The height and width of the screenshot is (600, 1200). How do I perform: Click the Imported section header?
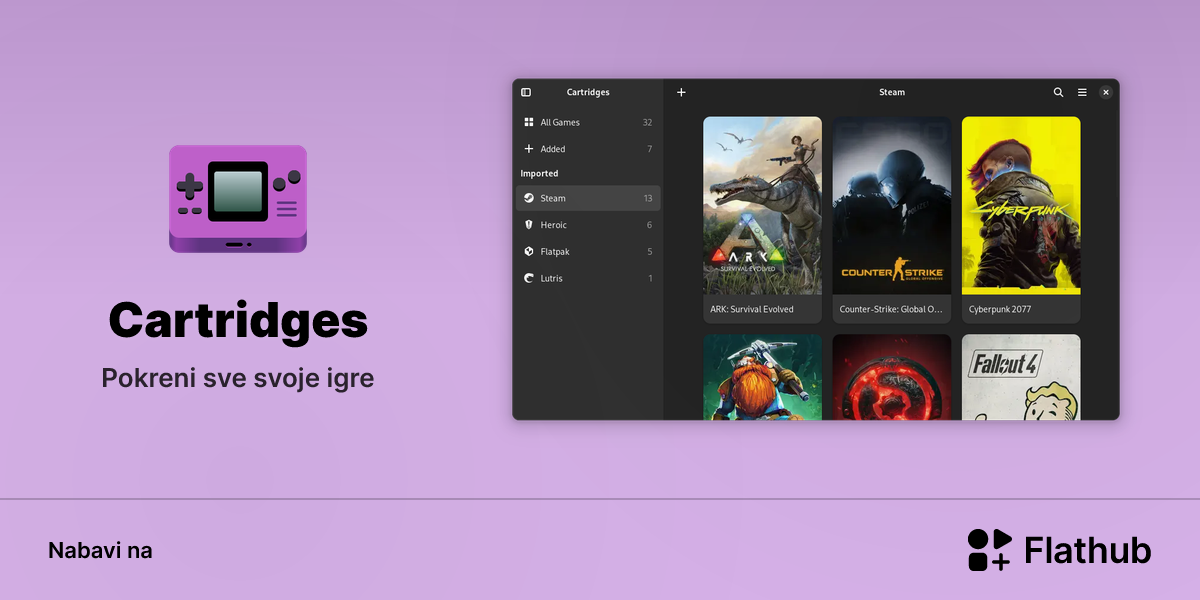(539, 173)
